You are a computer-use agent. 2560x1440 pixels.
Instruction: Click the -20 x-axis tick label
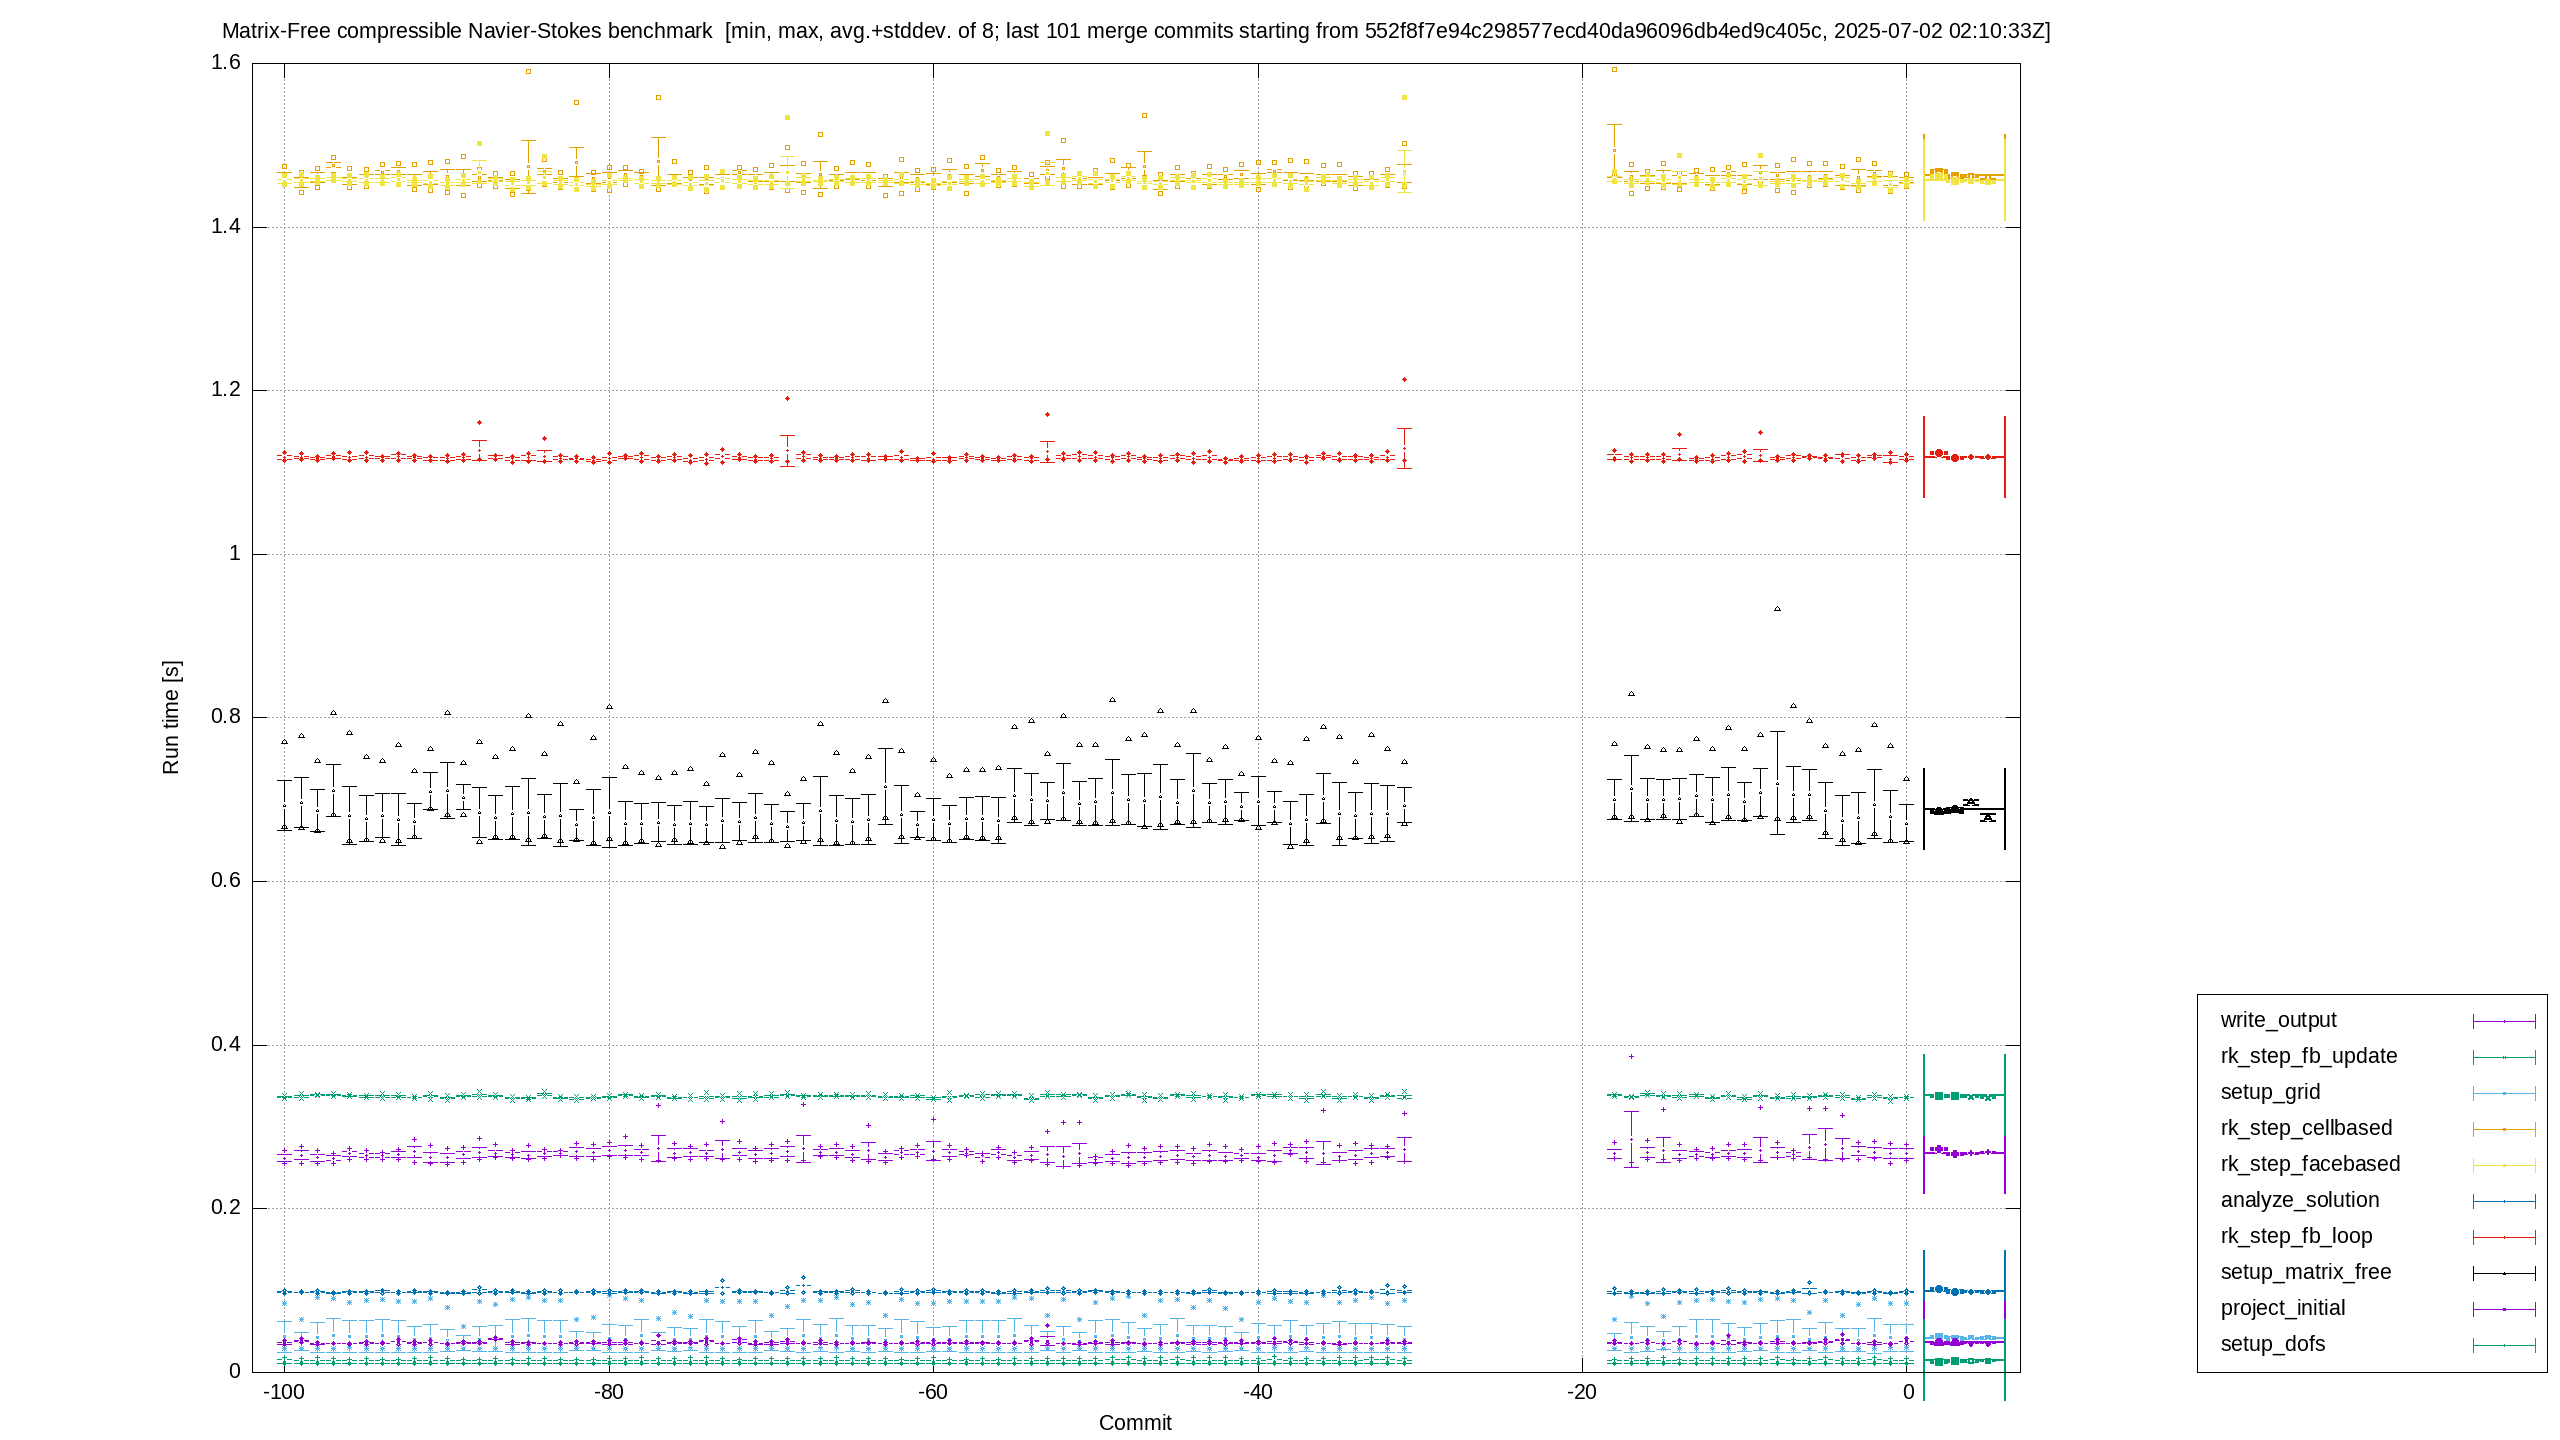(x=1582, y=1392)
